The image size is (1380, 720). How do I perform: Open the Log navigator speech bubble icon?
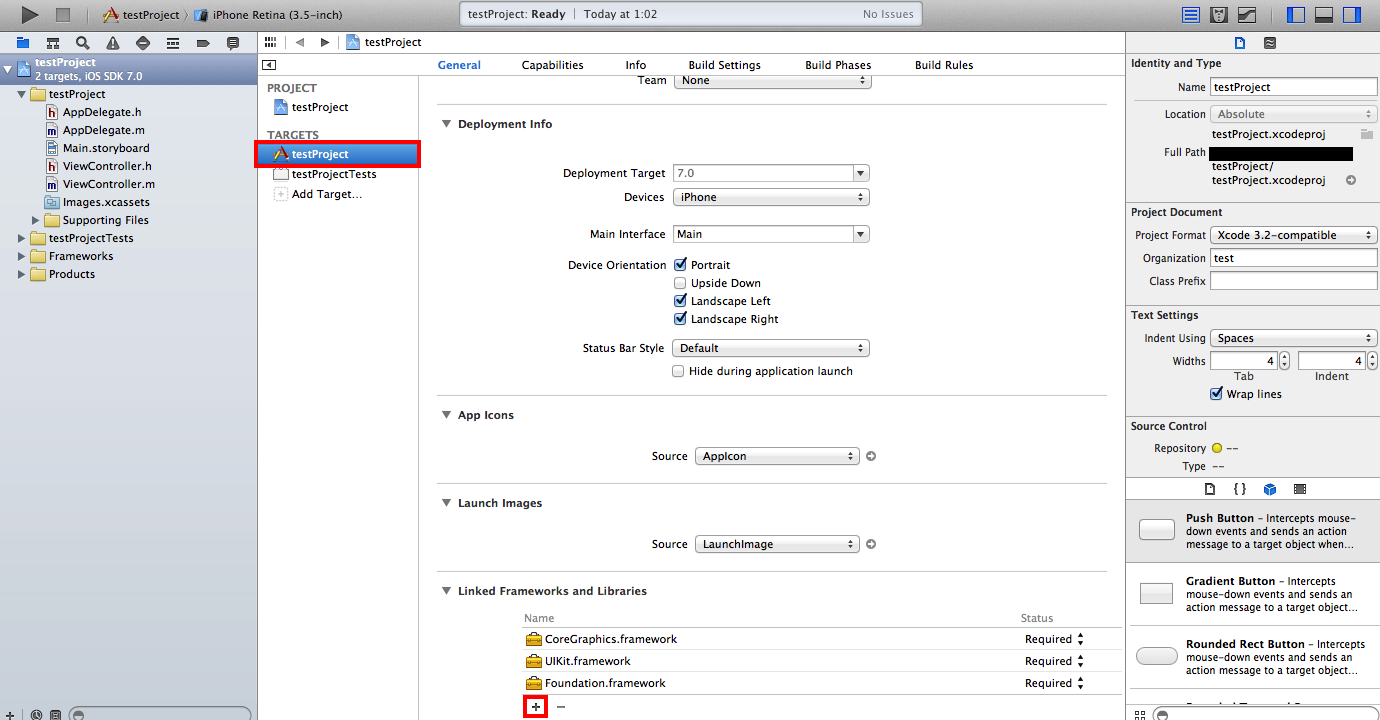(233, 43)
